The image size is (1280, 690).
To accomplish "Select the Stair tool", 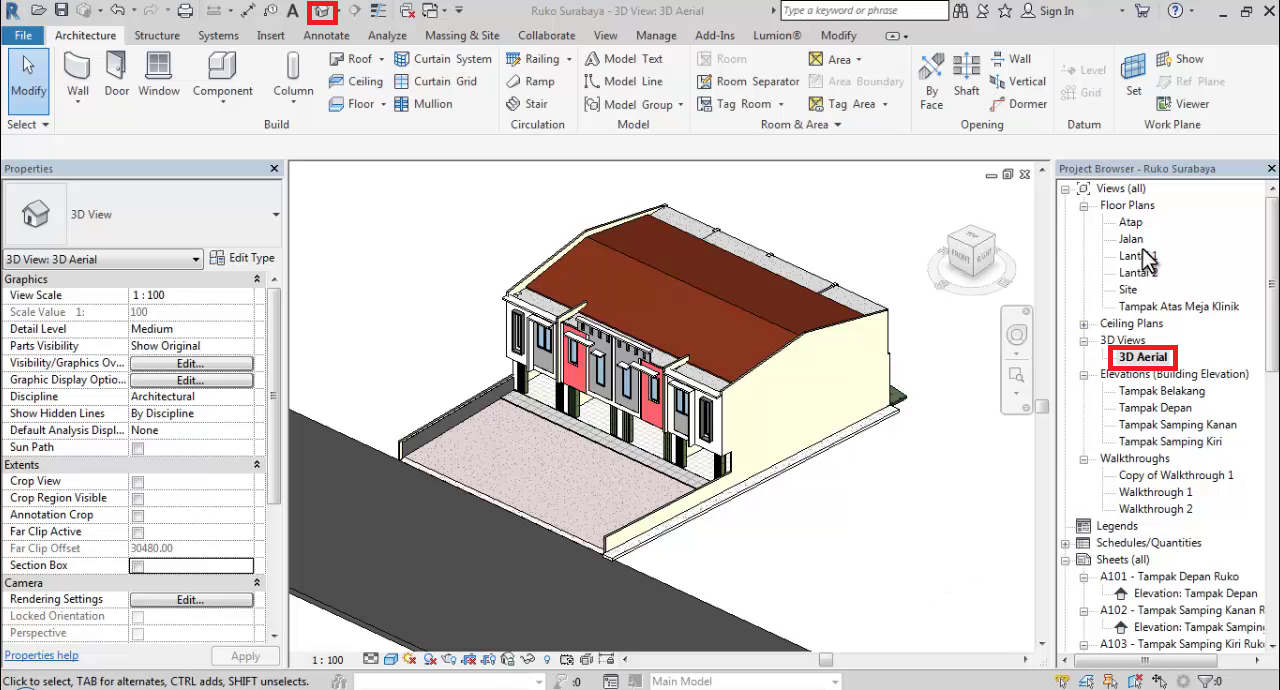I will [x=528, y=103].
